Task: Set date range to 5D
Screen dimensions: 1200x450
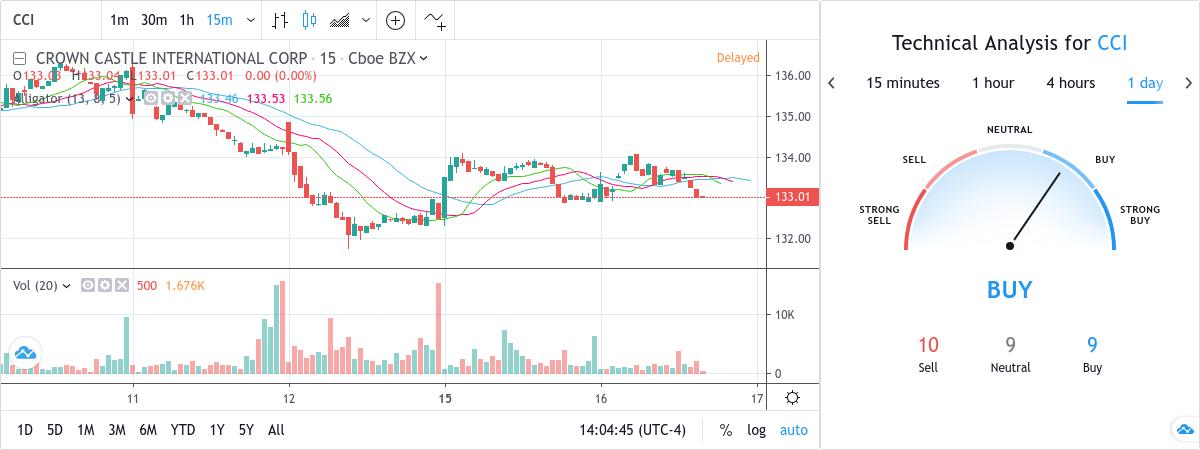Action: pyautogui.click(x=55, y=430)
